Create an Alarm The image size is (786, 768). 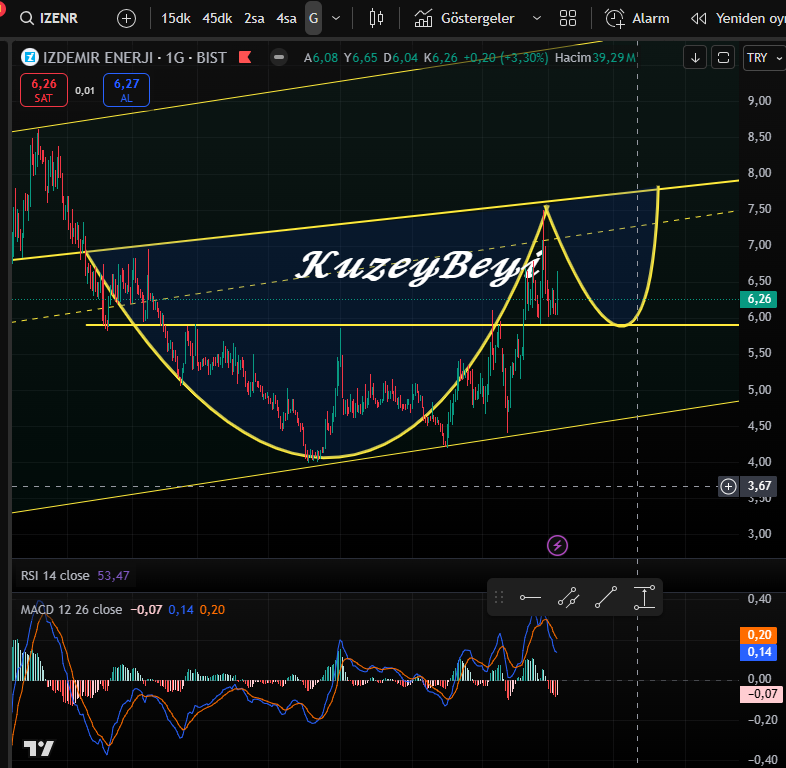pyautogui.click(x=637, y=19)
